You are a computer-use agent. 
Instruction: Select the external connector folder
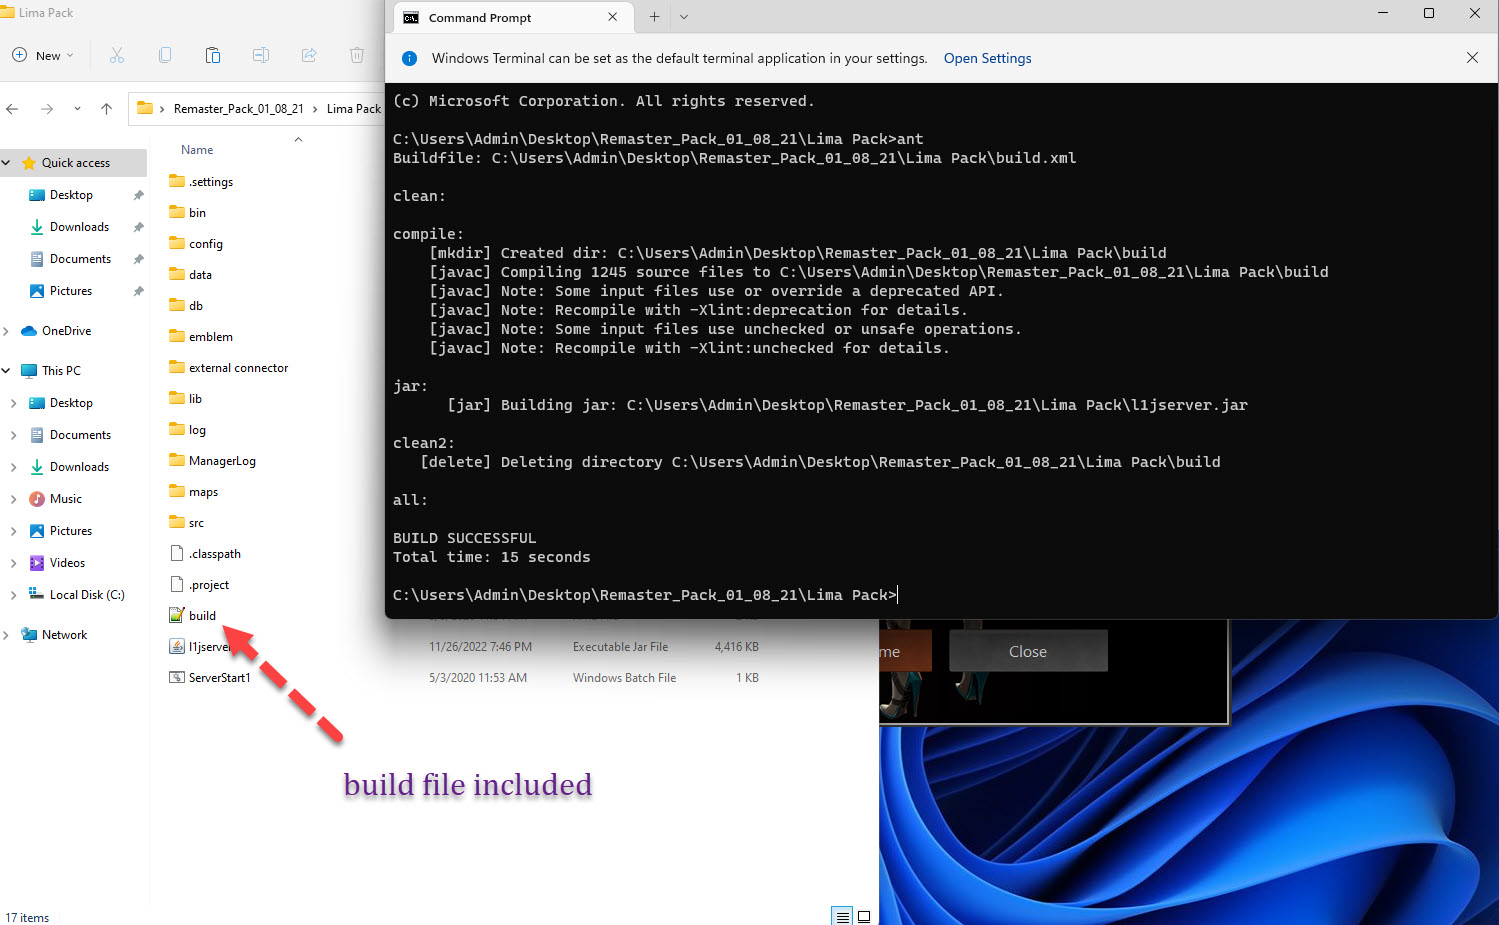[x=238, y=368]
